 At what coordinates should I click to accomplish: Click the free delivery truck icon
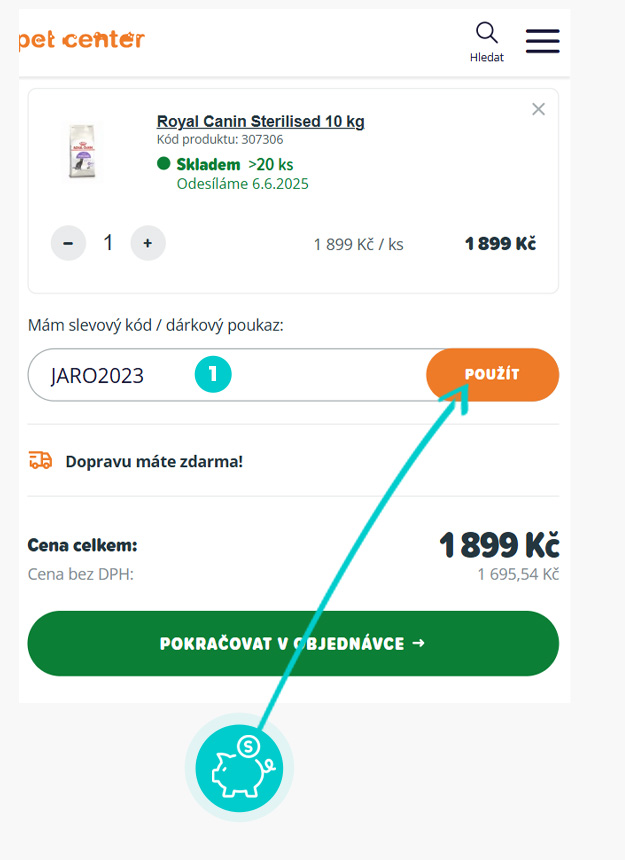coord(40,461)
